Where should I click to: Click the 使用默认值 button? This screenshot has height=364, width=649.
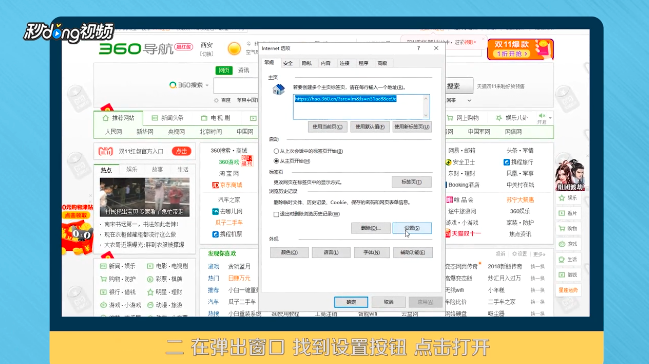pos(370,127)
